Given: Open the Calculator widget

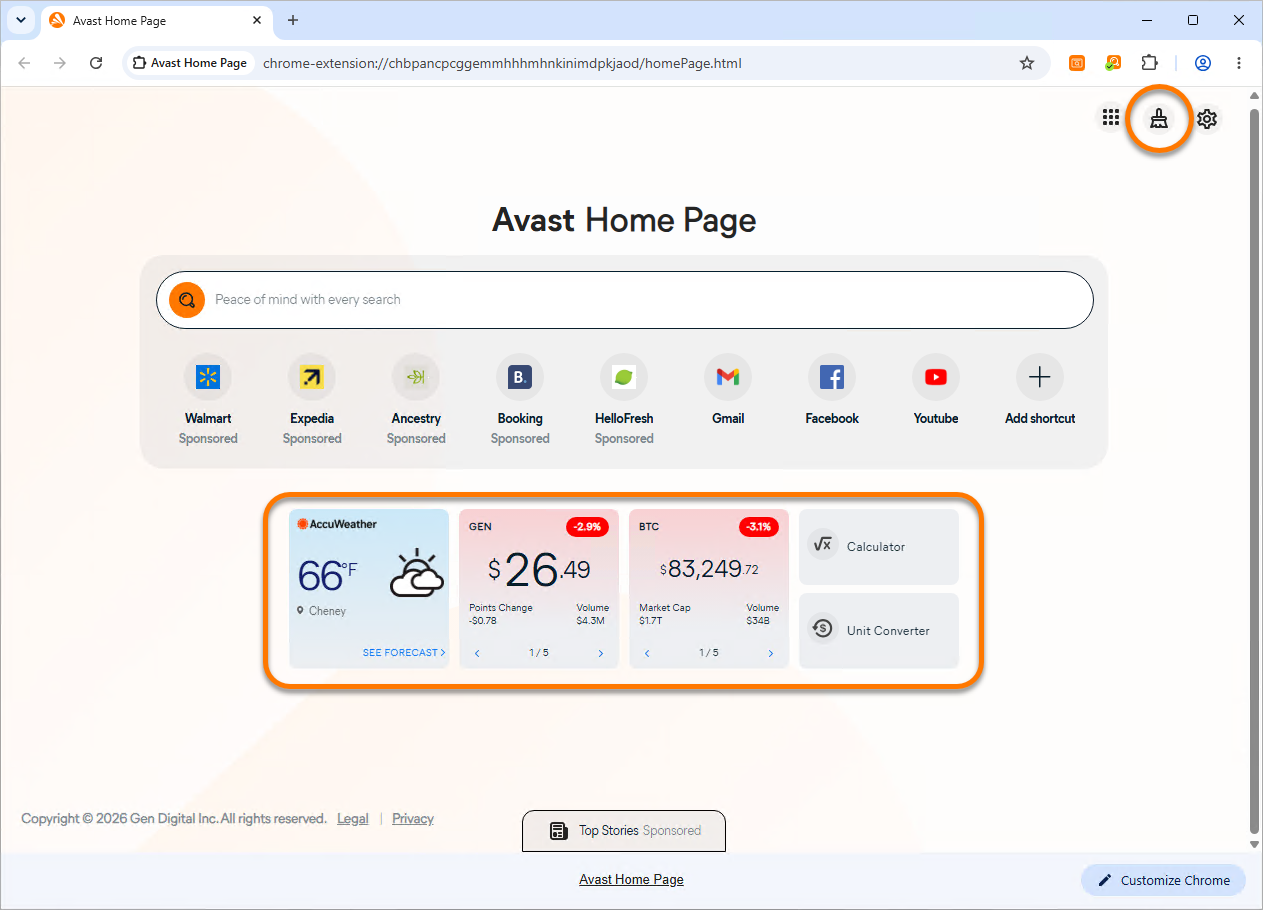Looking at the screenshot, I should point(879,547).
